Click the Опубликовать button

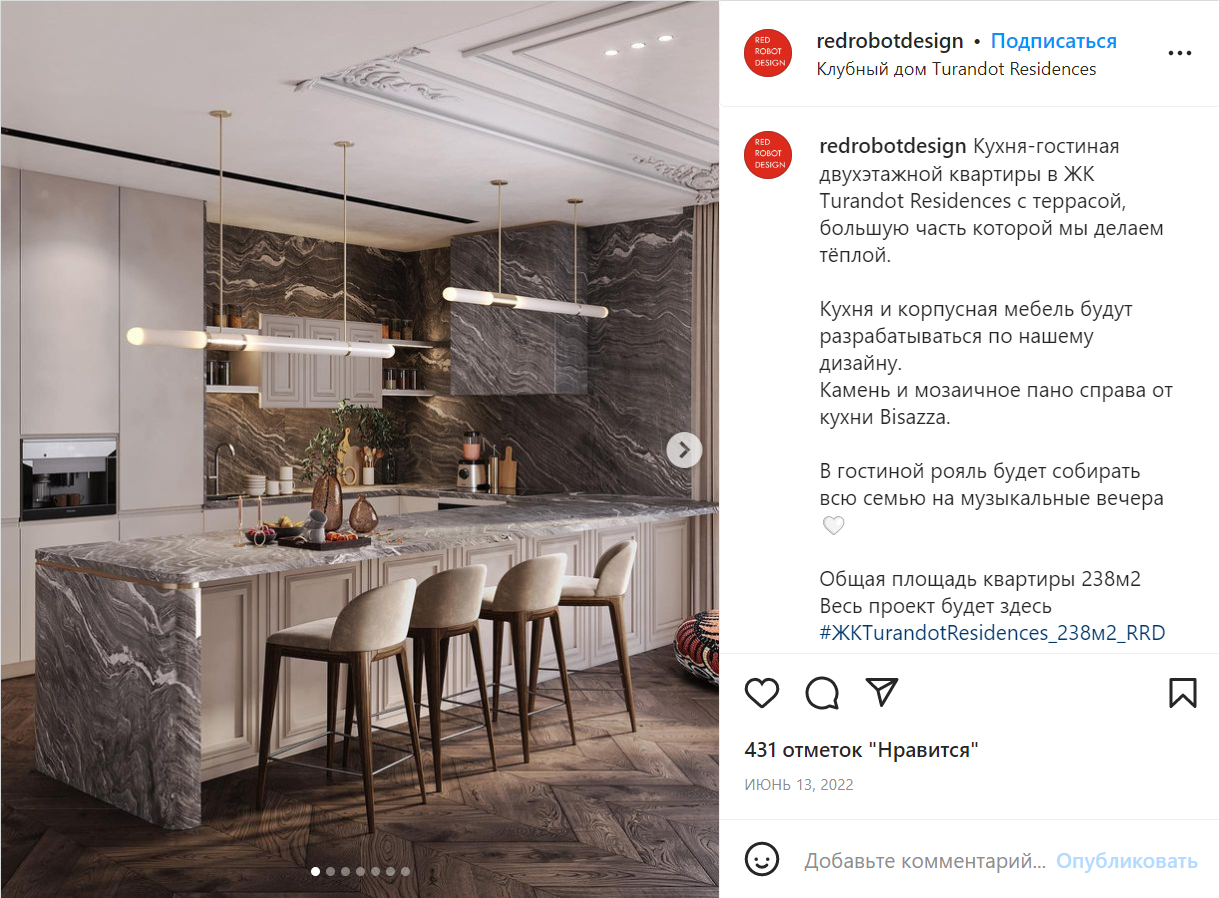click(x=1127, y=861)
